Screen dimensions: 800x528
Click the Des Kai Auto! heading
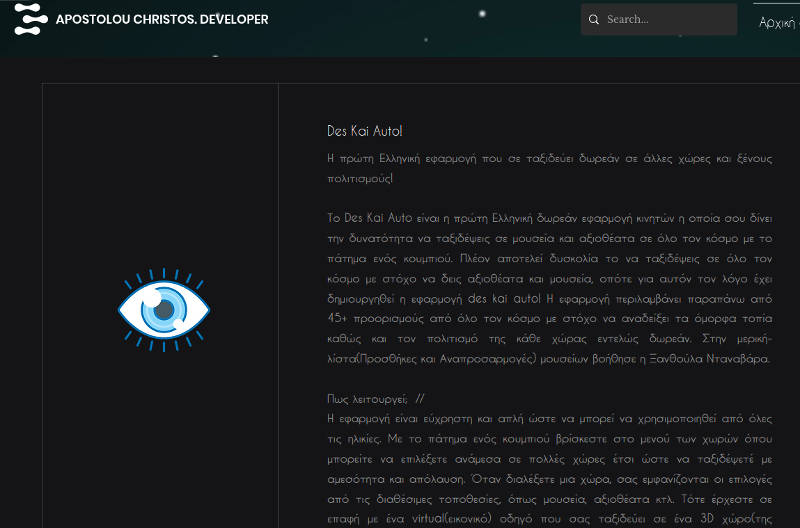tap(365, 131)
